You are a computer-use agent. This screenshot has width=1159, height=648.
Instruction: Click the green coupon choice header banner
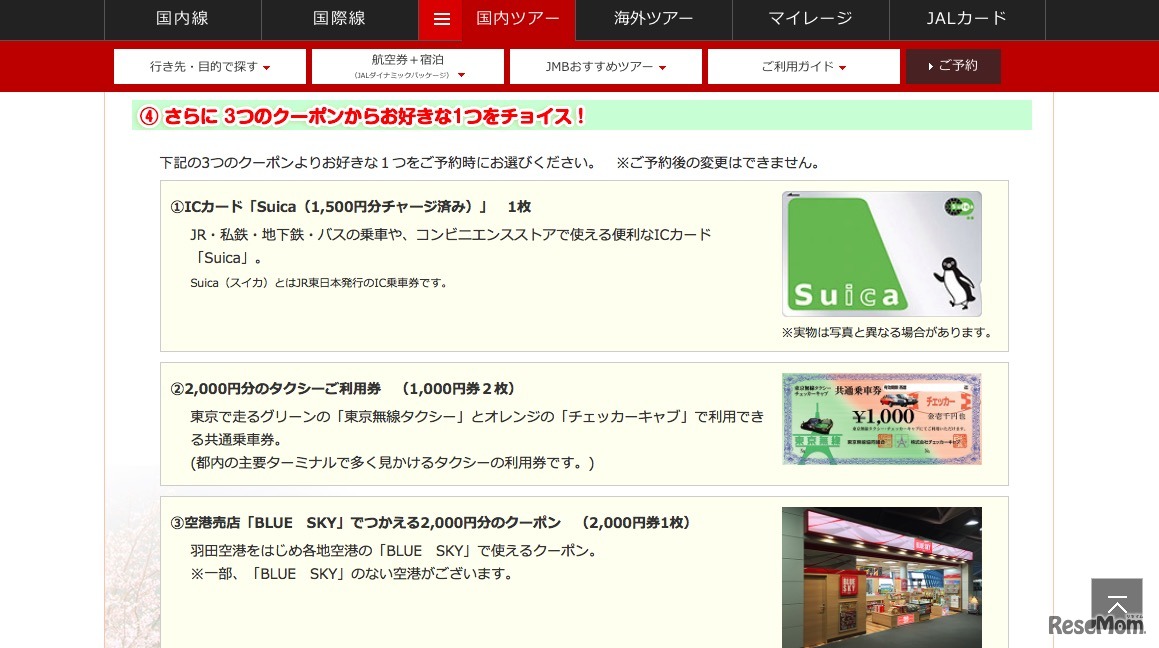point(581,114)
